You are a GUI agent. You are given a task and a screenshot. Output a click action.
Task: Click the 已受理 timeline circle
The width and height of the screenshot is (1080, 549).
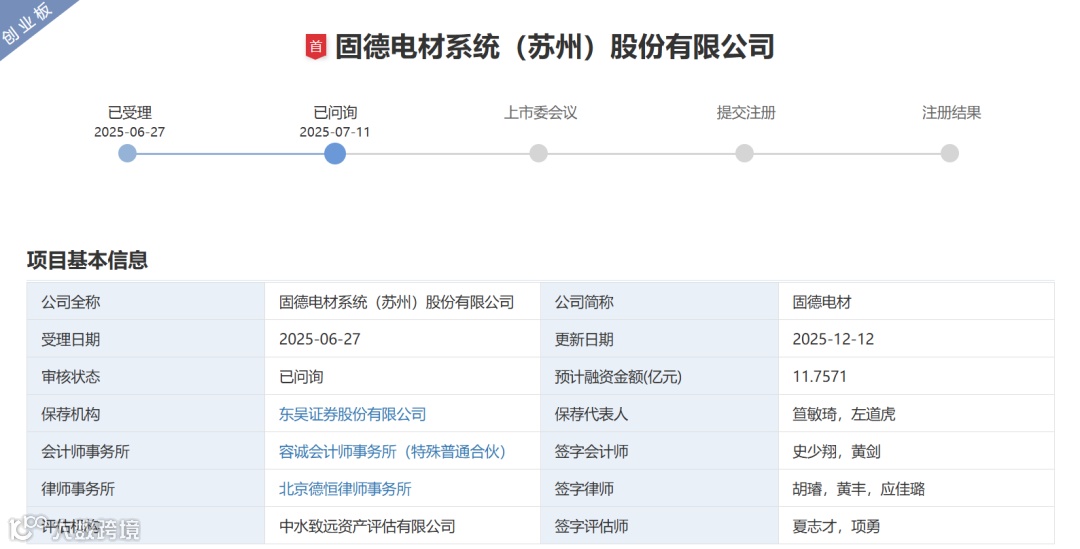click(x=127, y=153)
